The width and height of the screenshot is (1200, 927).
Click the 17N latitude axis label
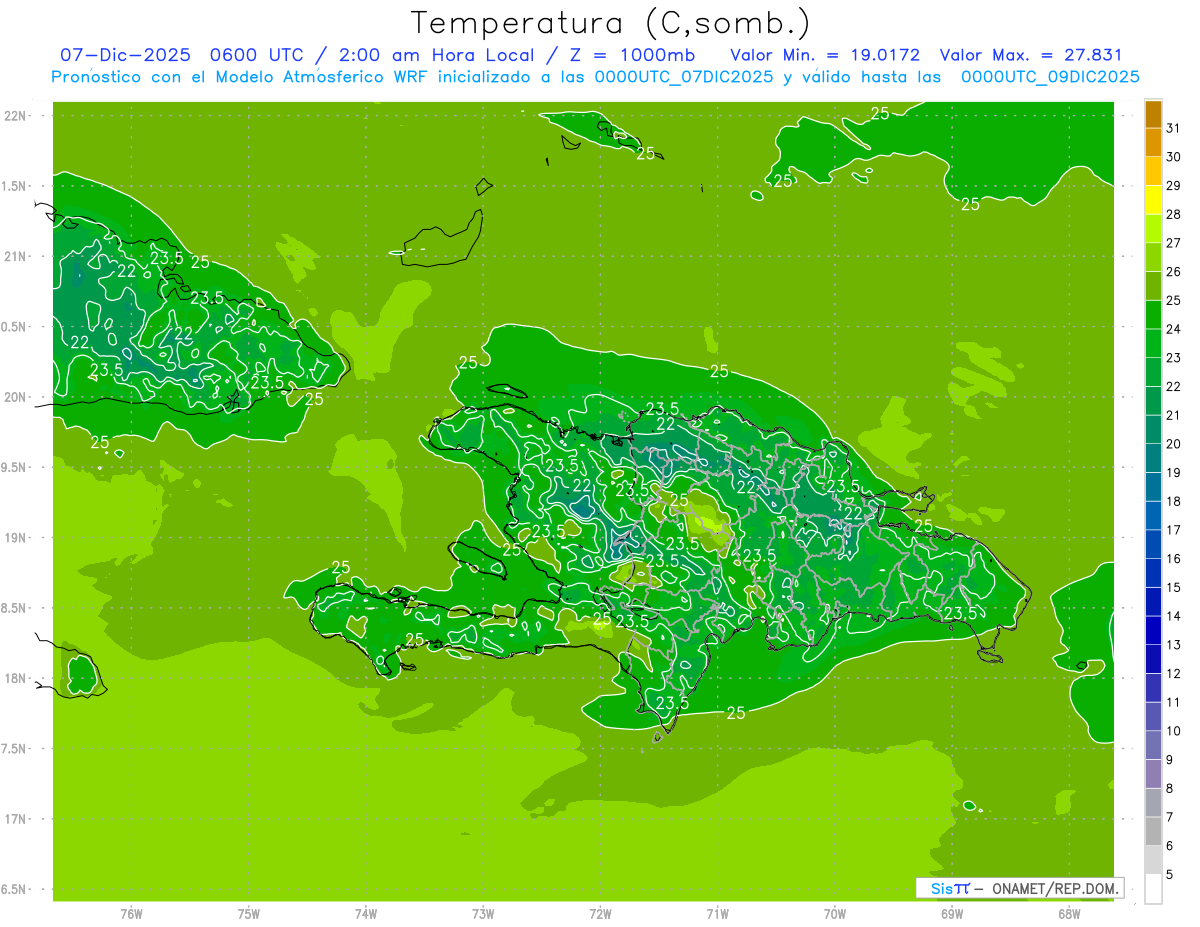[x=17, y=819]
